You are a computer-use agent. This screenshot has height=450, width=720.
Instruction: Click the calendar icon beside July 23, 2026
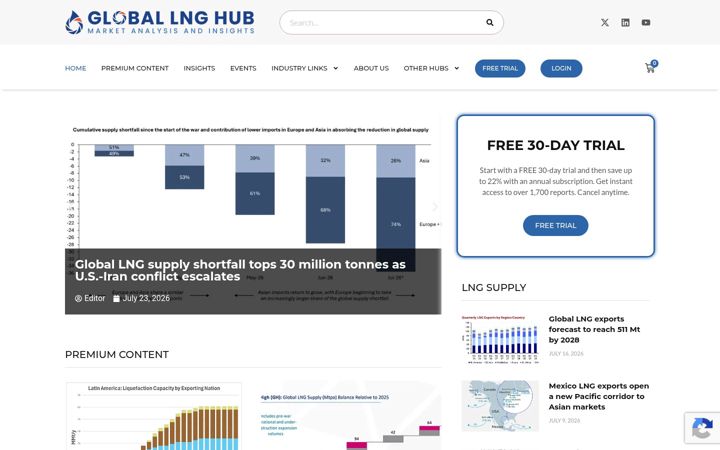pyautogui.click(x=117, y=298)
